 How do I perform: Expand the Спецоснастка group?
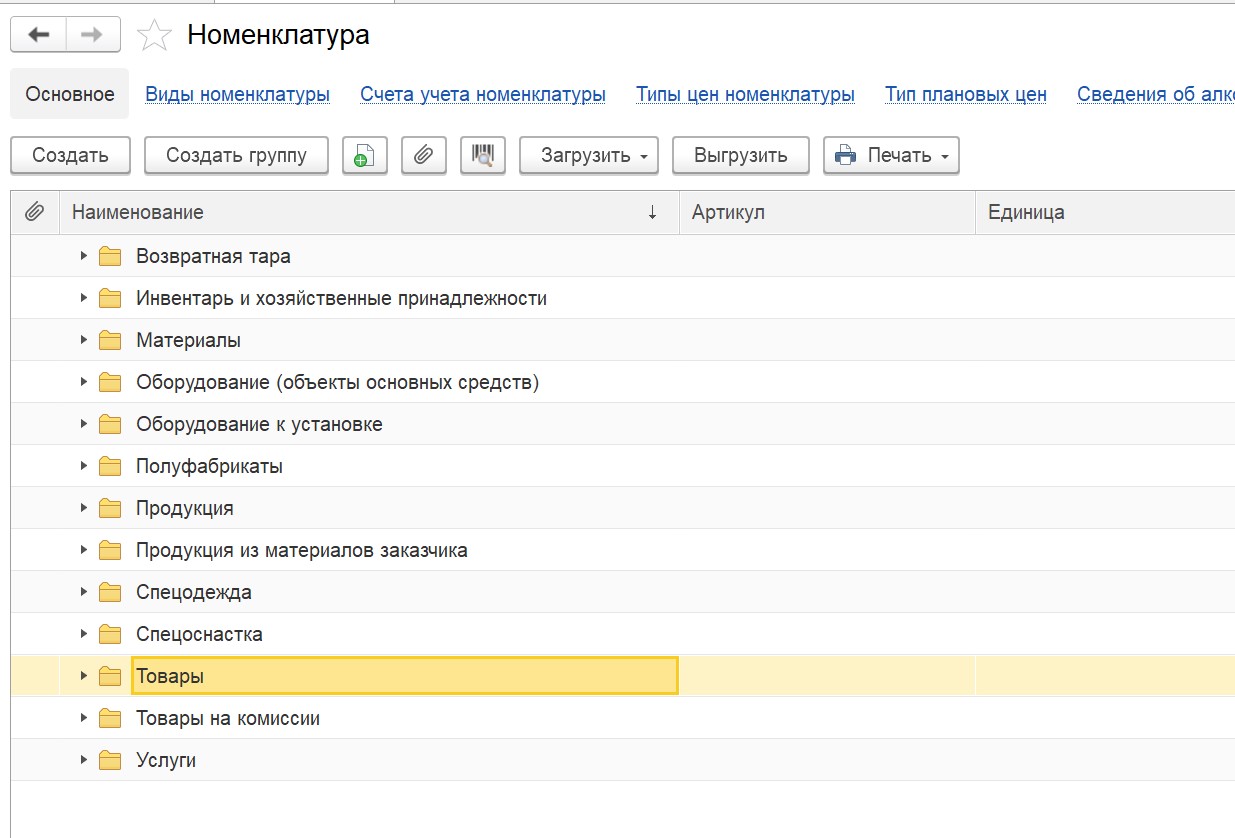pos(84,634)
